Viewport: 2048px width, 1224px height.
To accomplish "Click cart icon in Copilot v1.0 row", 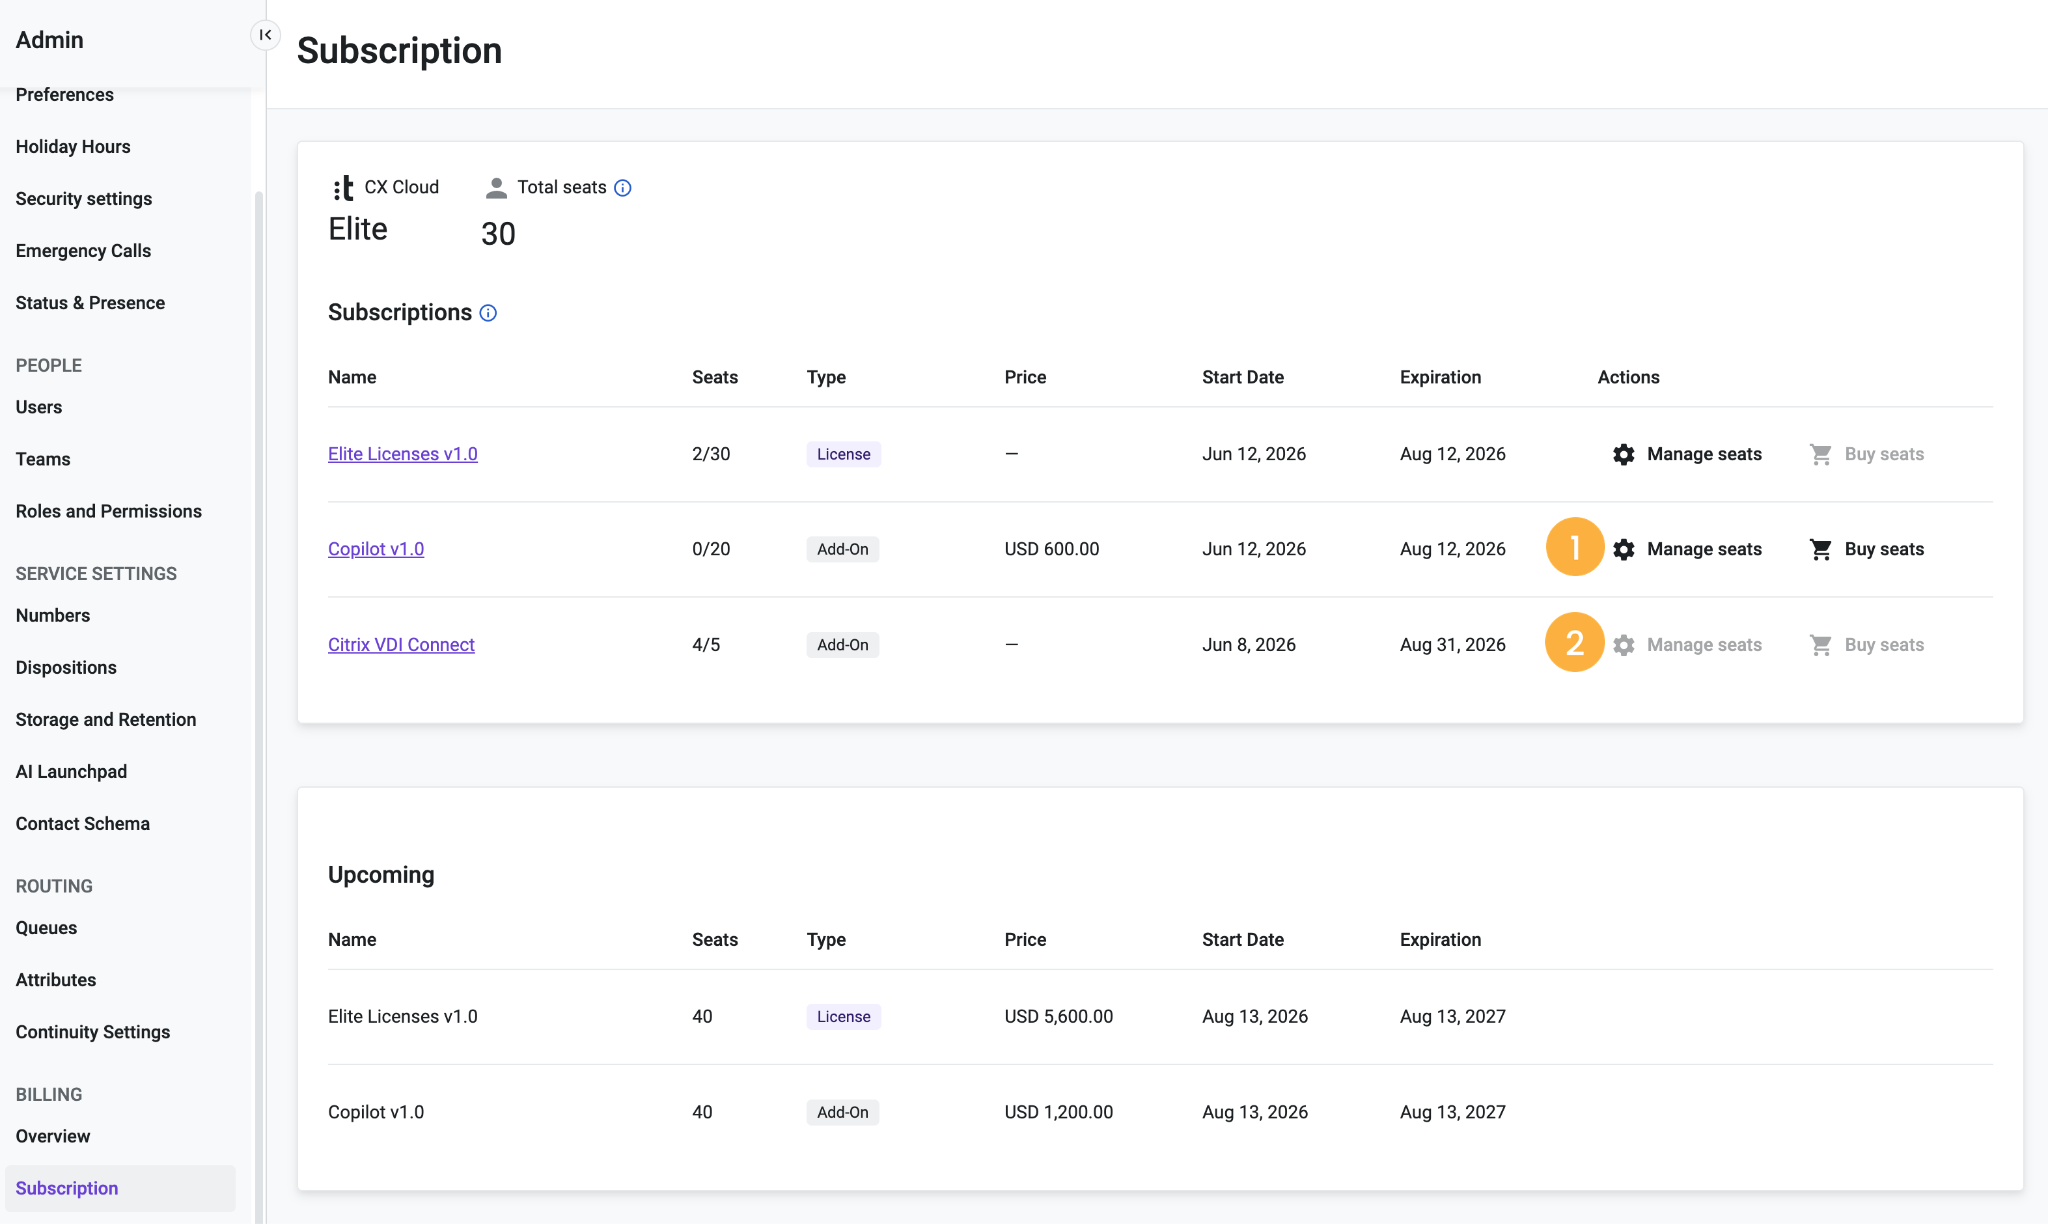I will [x=1821, y=549].
